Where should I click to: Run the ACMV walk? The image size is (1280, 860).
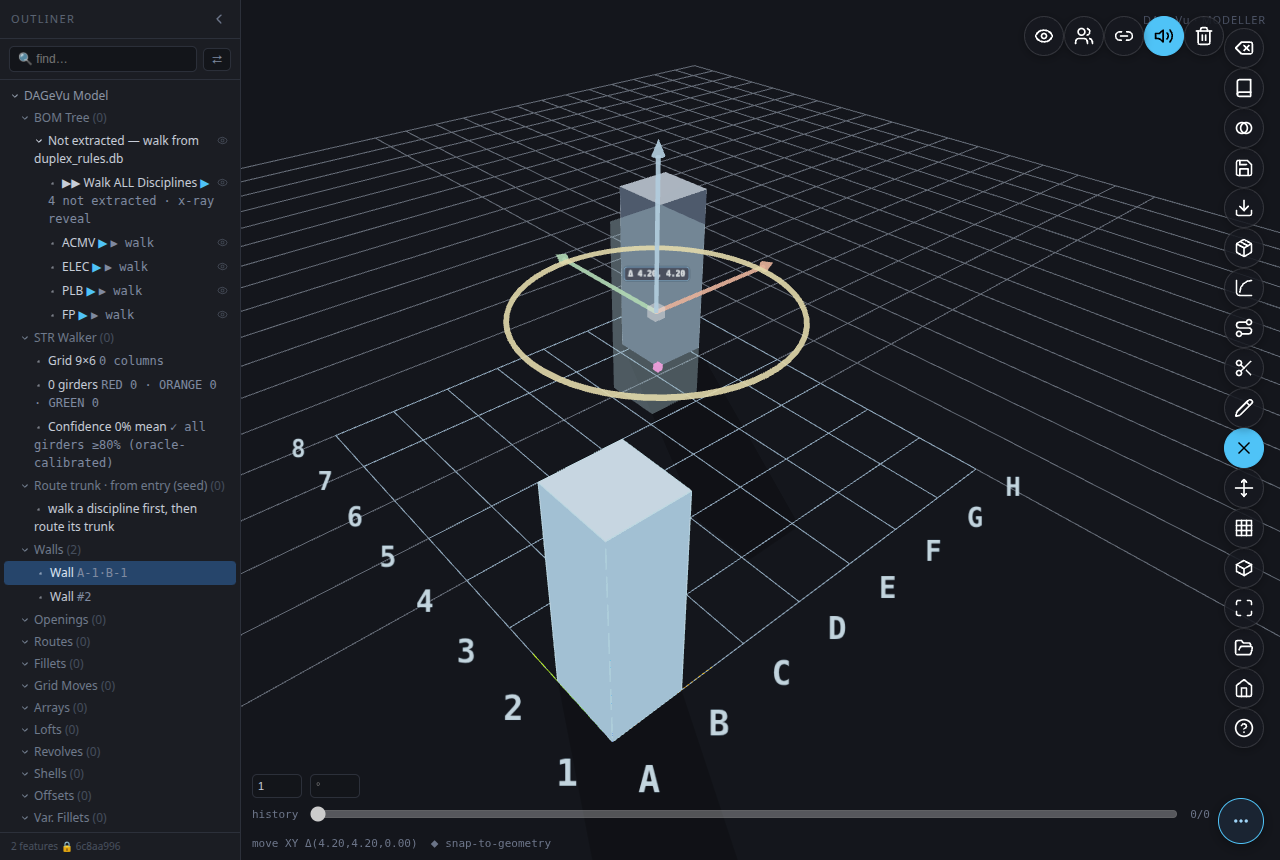click(x=102, y=243)
